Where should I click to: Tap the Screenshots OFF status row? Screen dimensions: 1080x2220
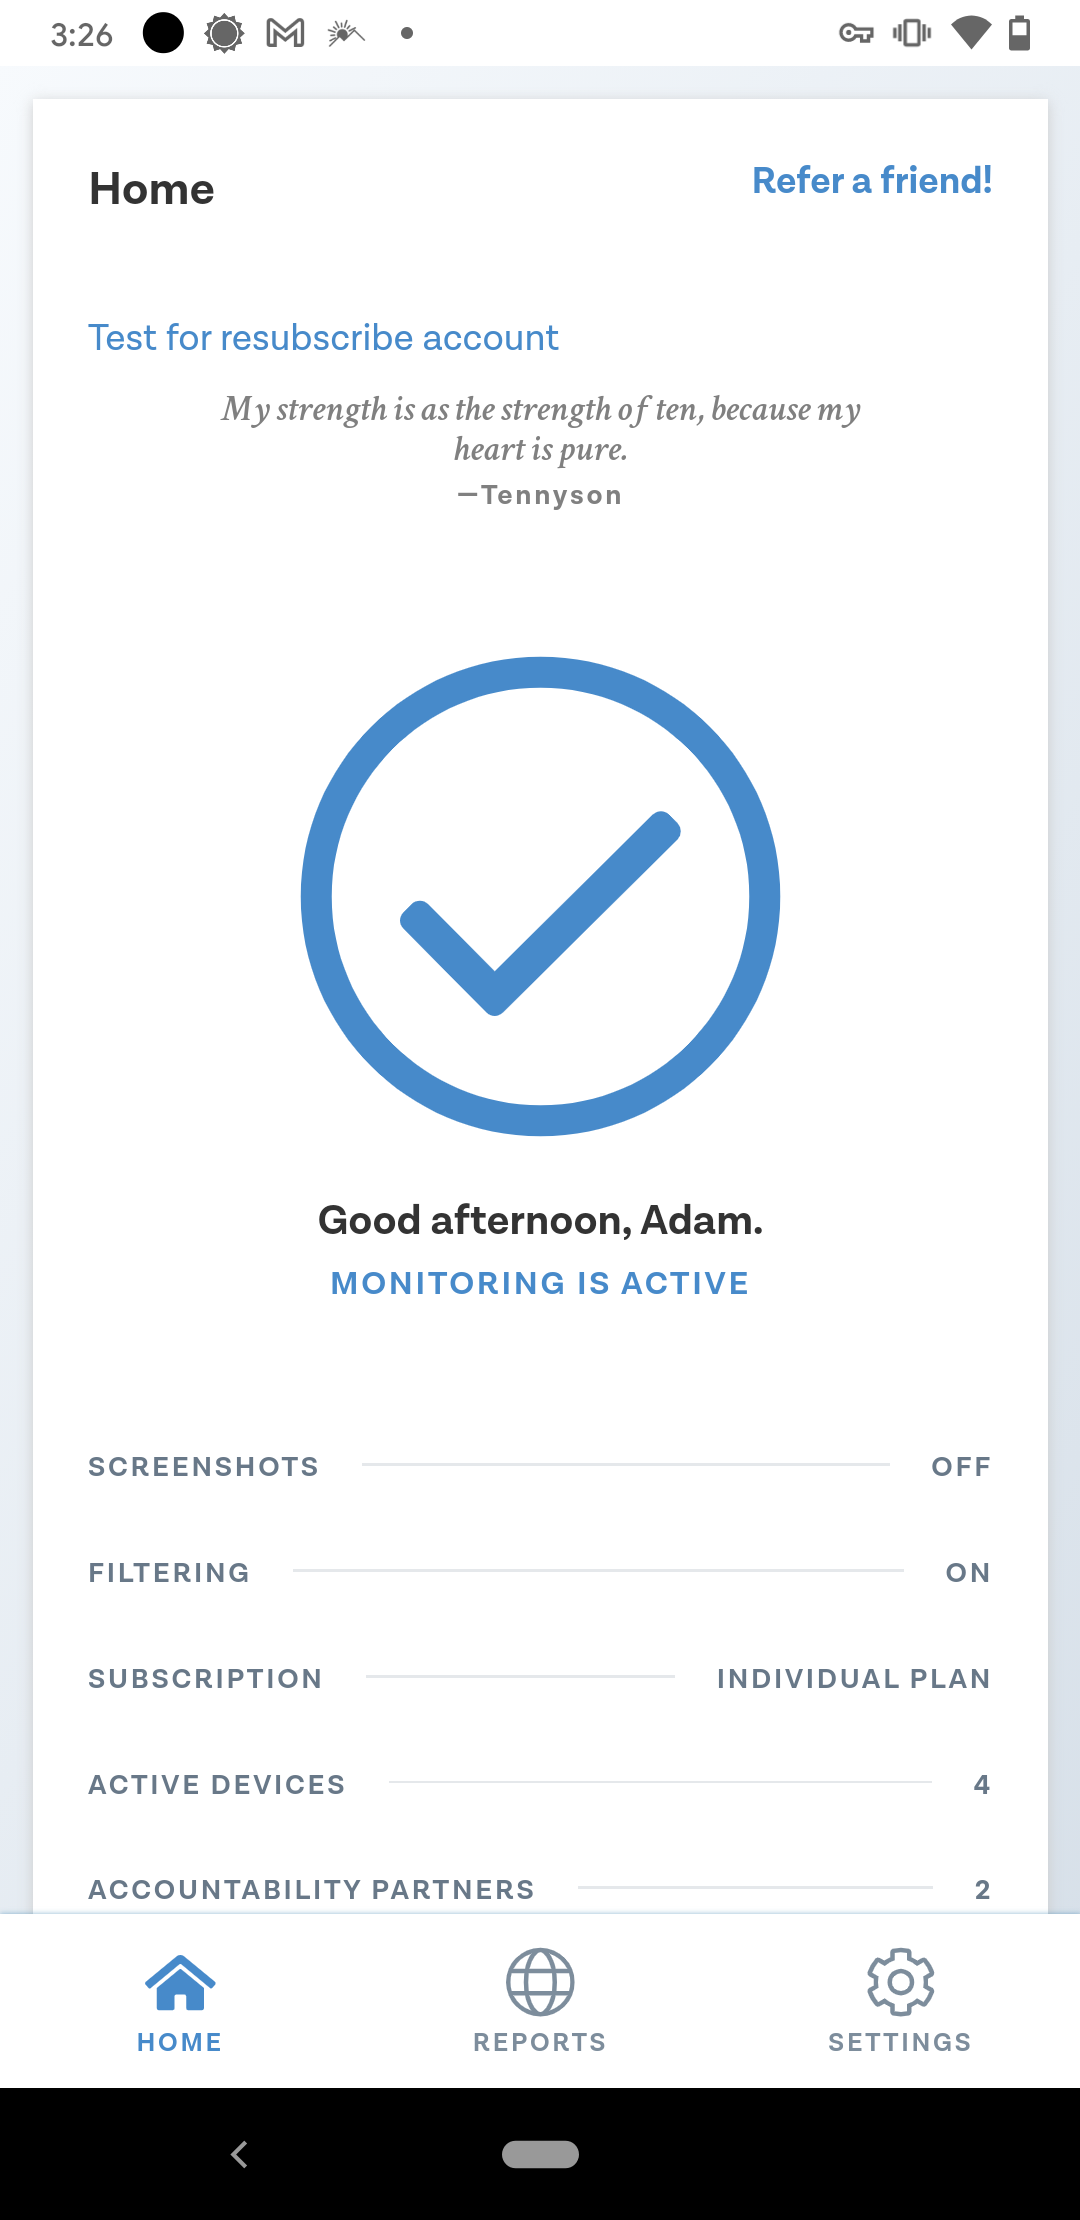pyautogui.click(x=540, y=1466)
